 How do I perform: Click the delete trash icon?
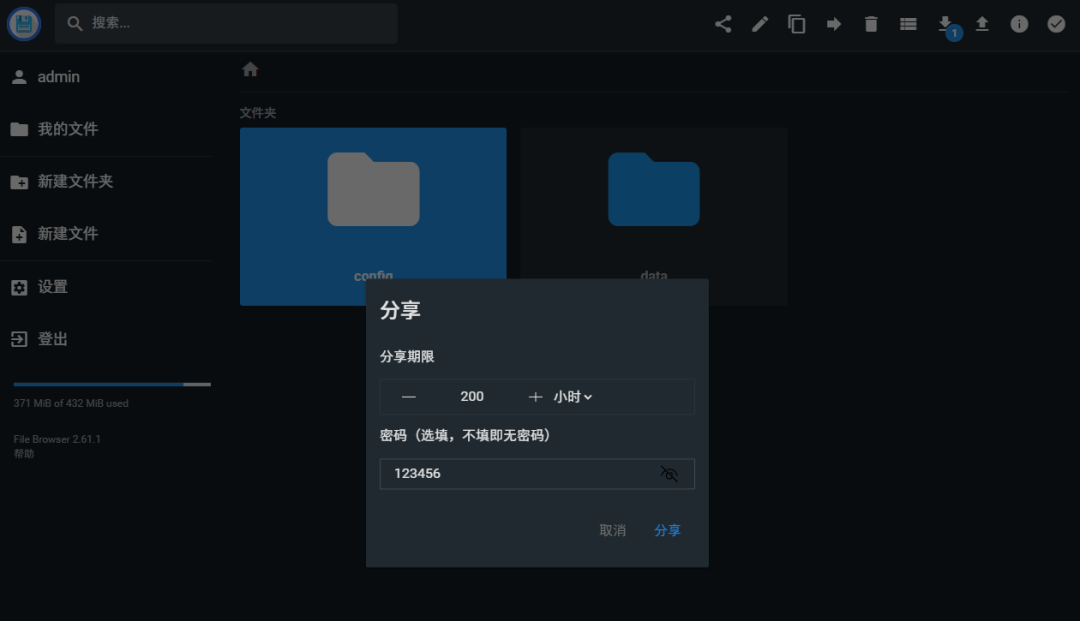(x=871, y=23)
